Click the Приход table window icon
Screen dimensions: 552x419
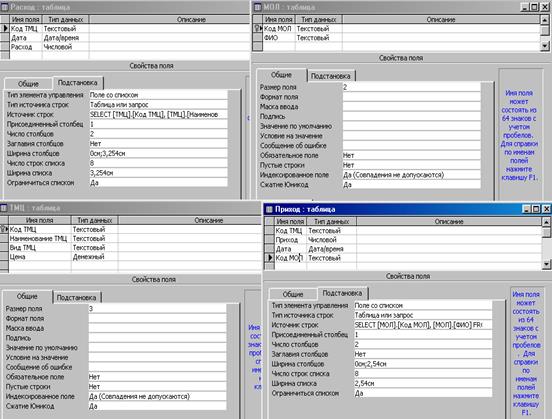coord(269,210)
